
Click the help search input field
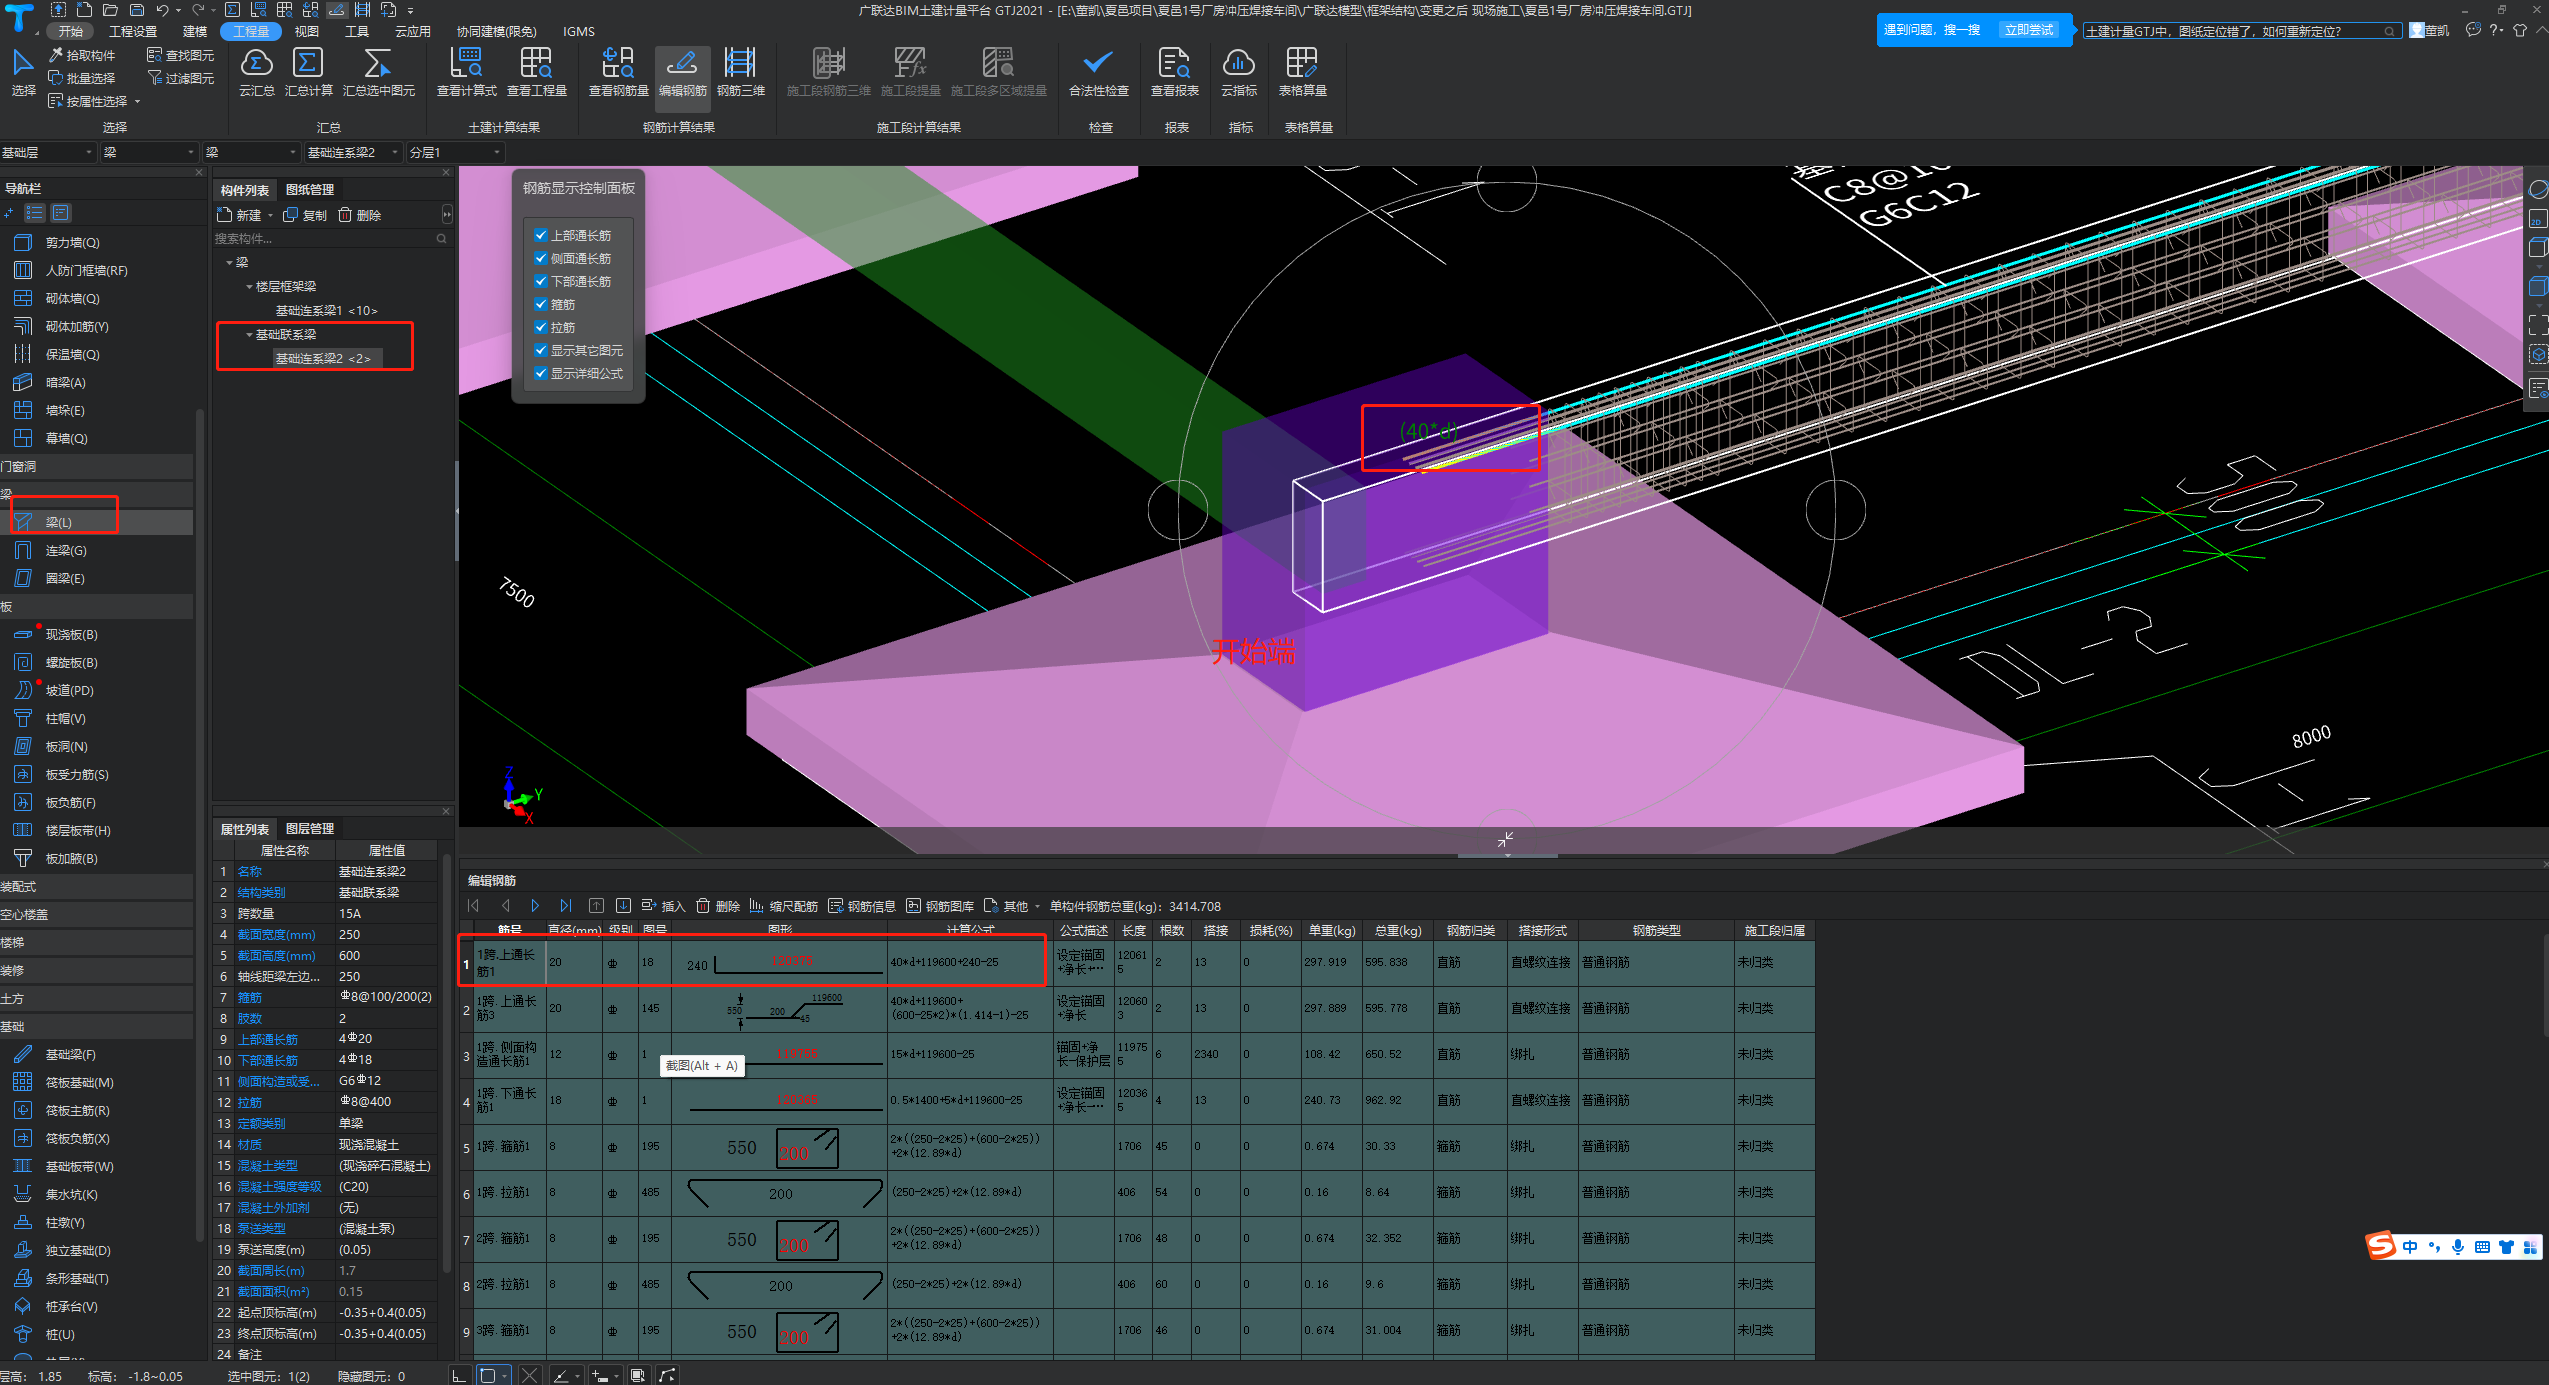click(2240, 31)
